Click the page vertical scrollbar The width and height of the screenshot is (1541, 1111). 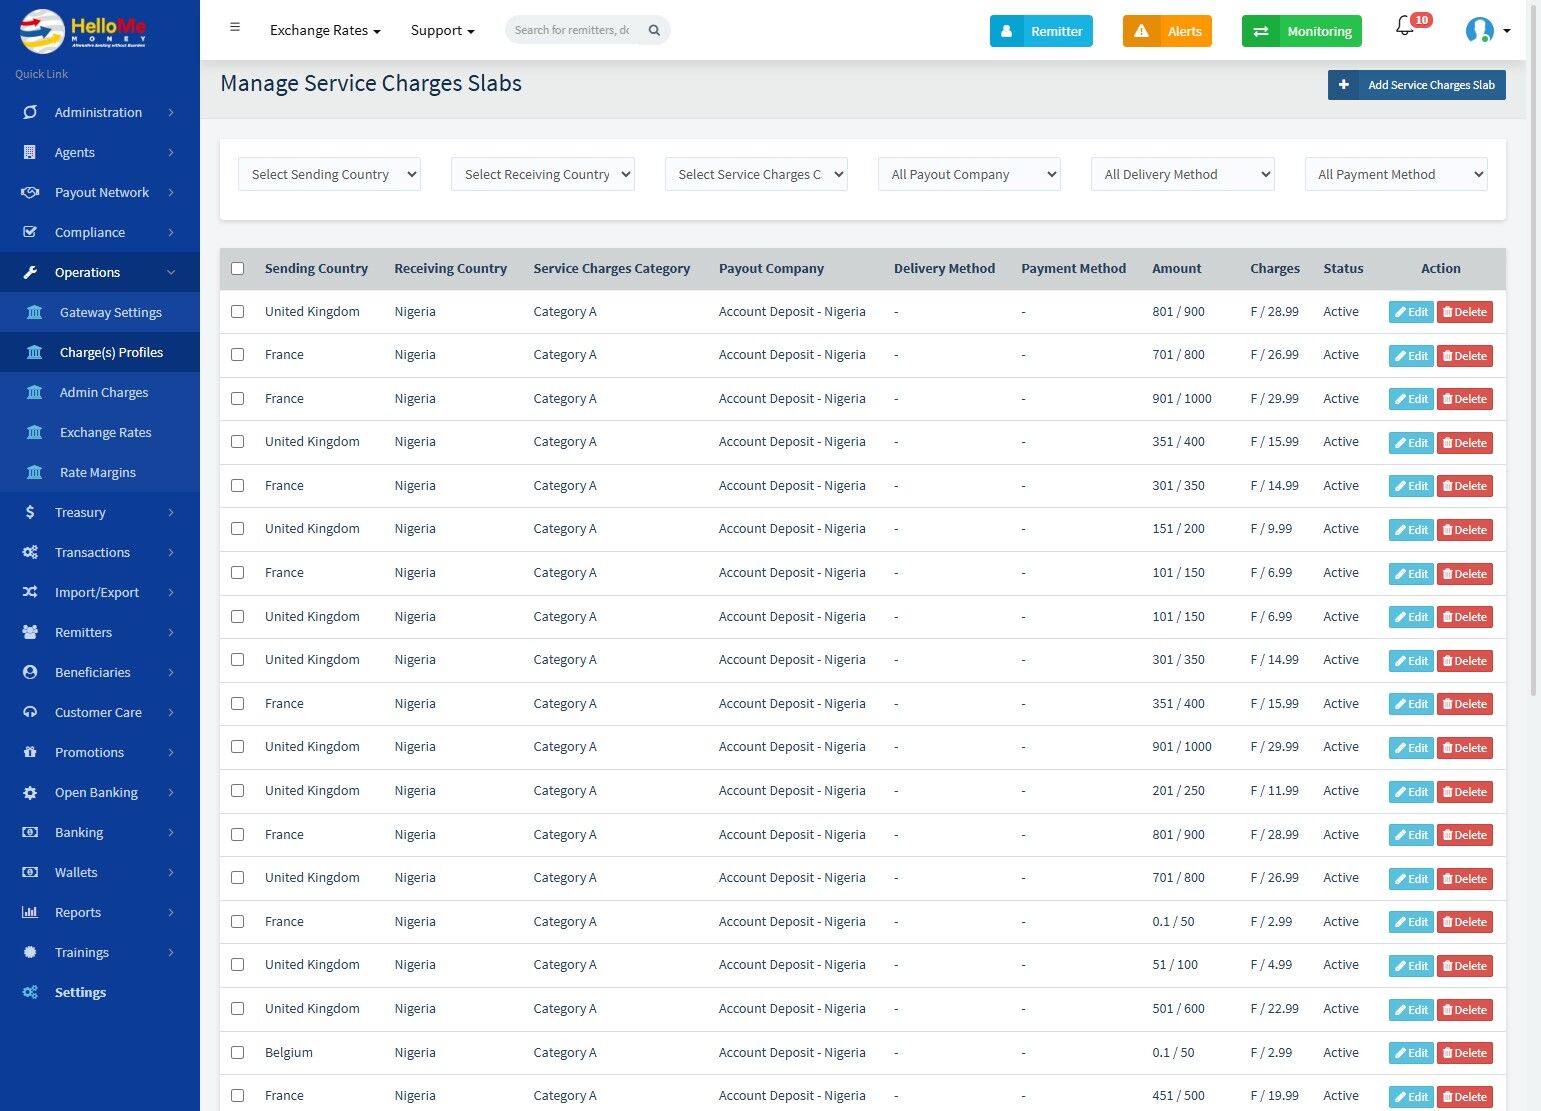(1535, 350)
